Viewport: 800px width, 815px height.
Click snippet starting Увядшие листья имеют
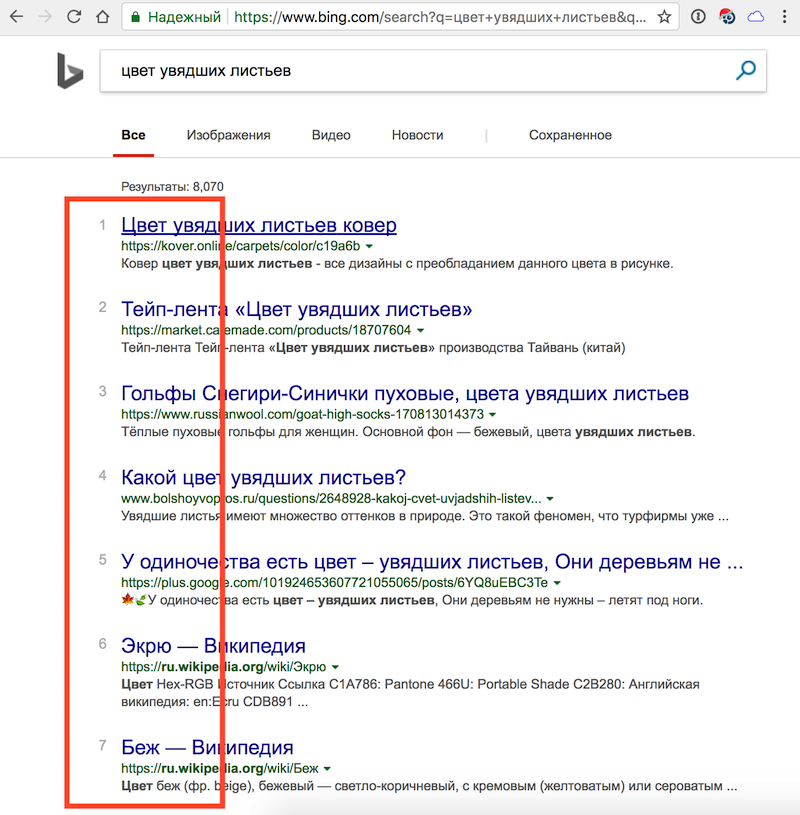(x=425, y=516)
